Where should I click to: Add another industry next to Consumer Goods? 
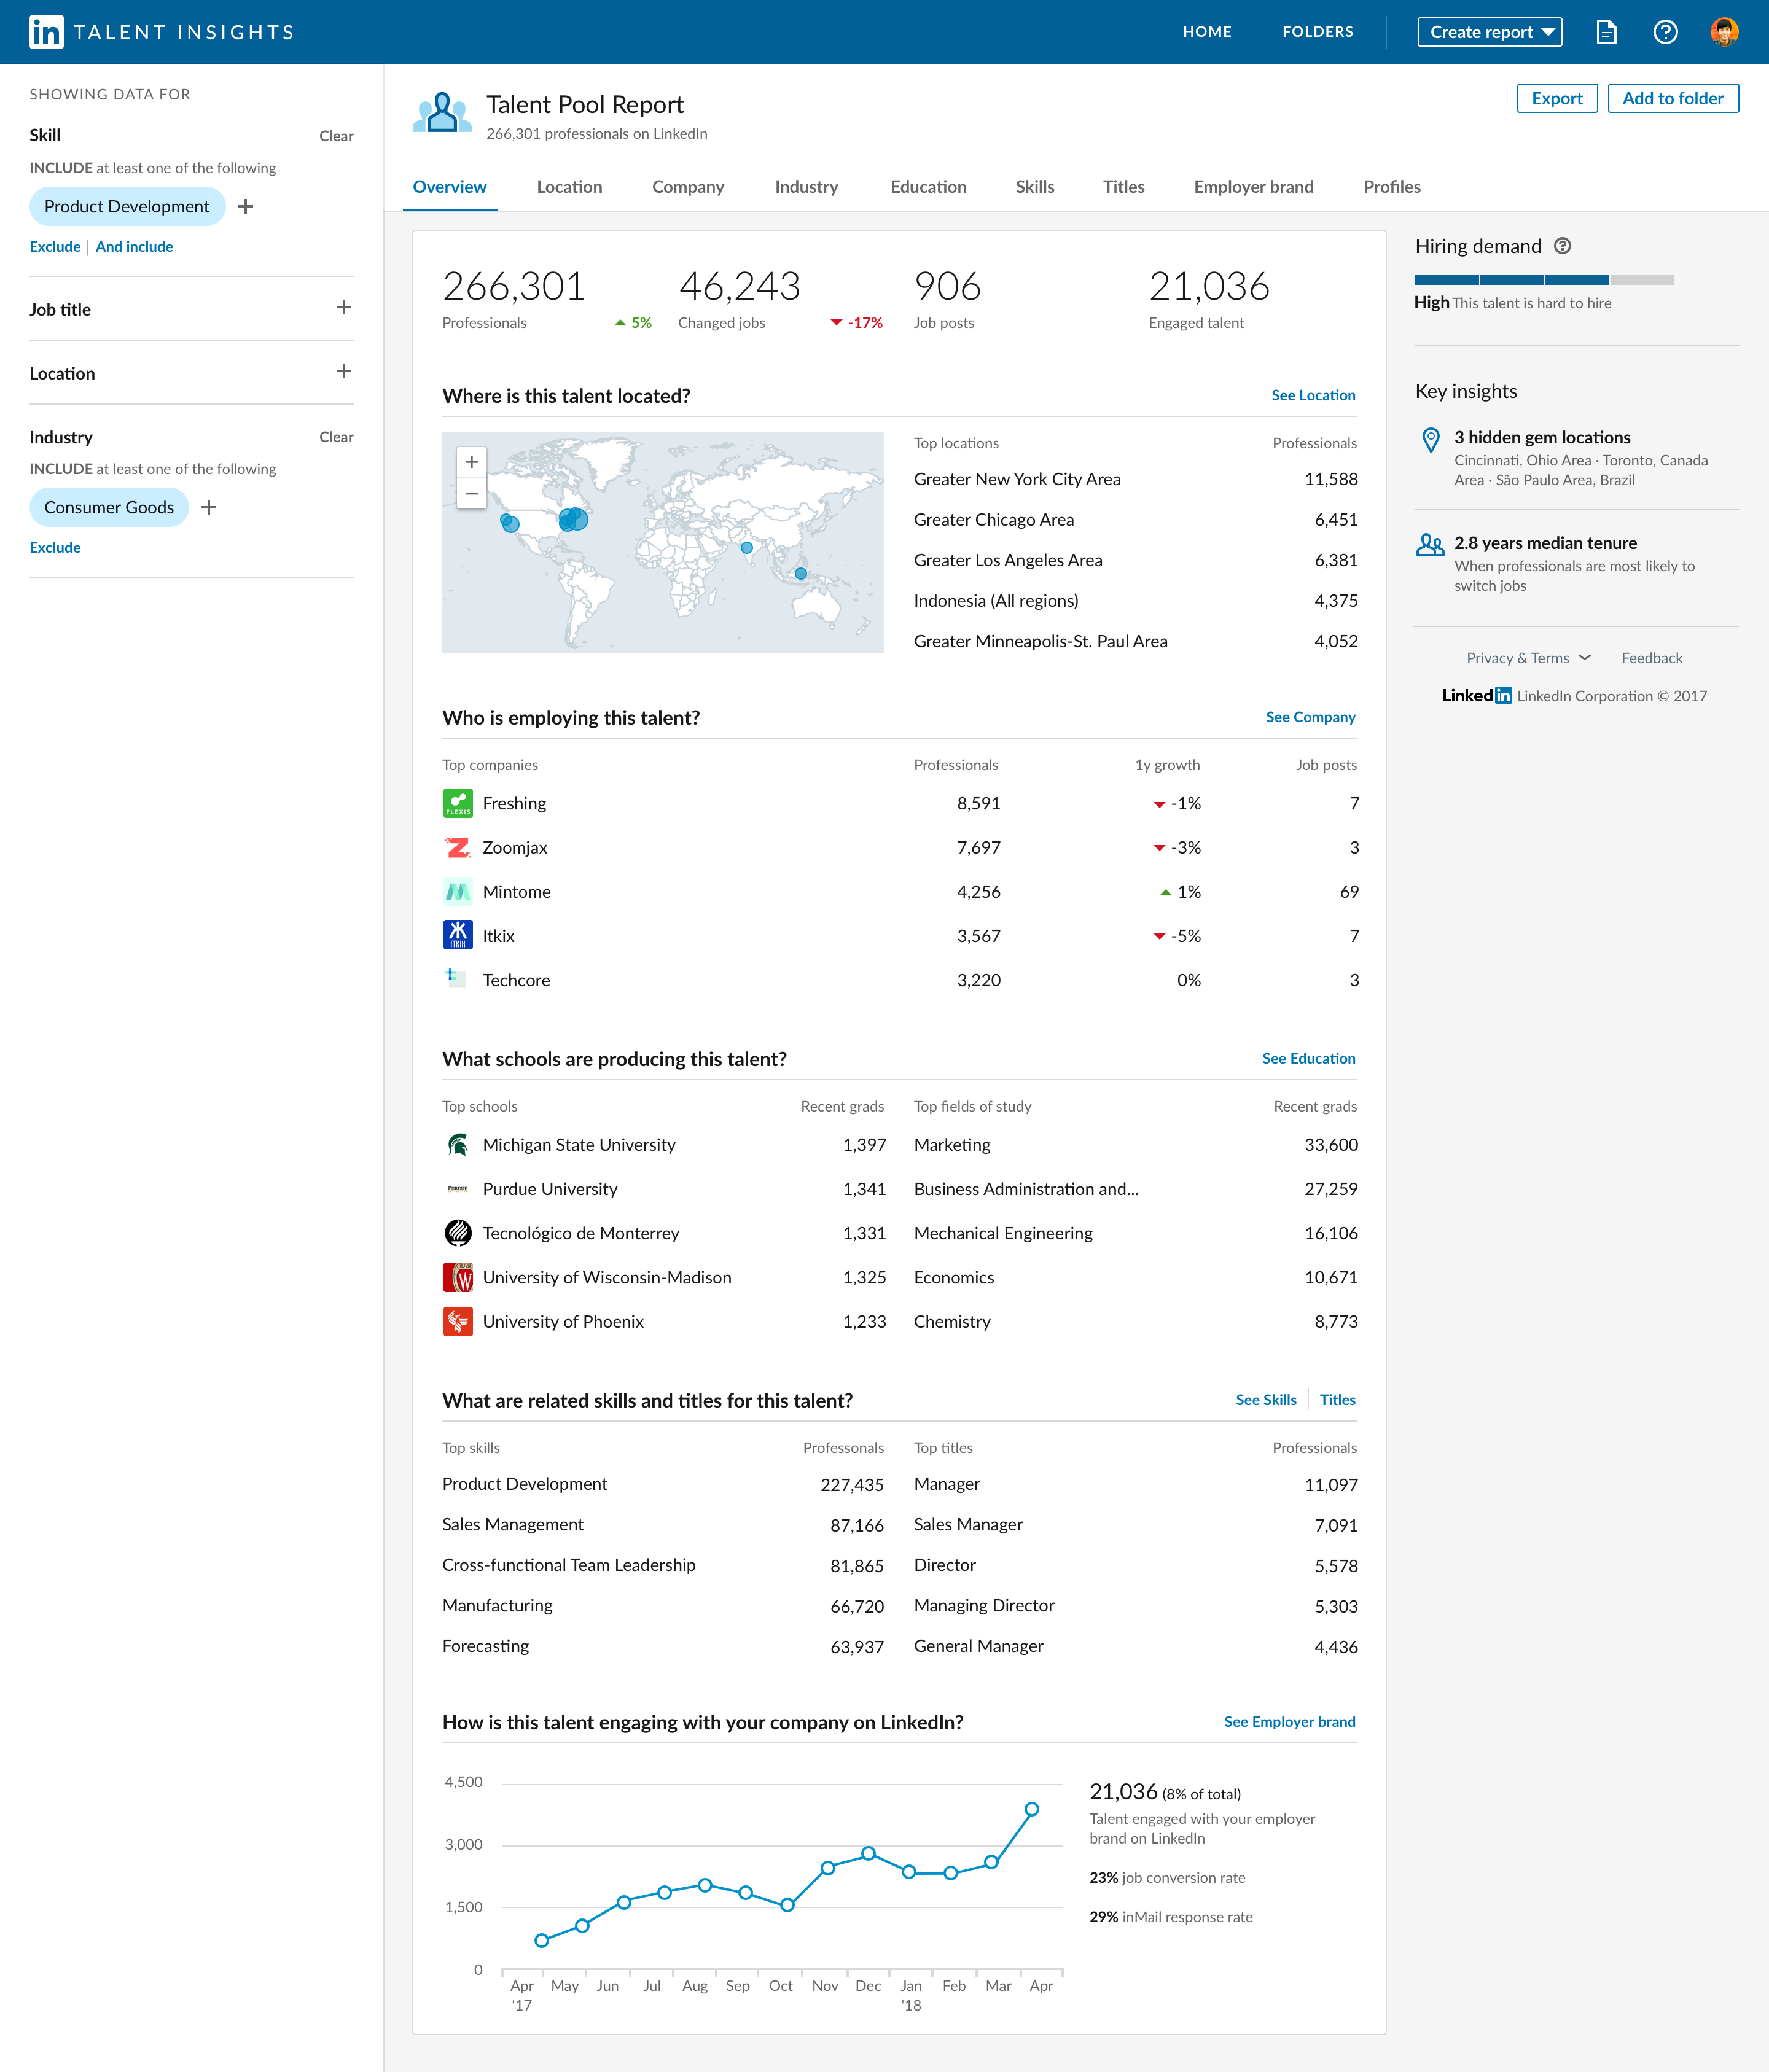[x=209, y=508]
